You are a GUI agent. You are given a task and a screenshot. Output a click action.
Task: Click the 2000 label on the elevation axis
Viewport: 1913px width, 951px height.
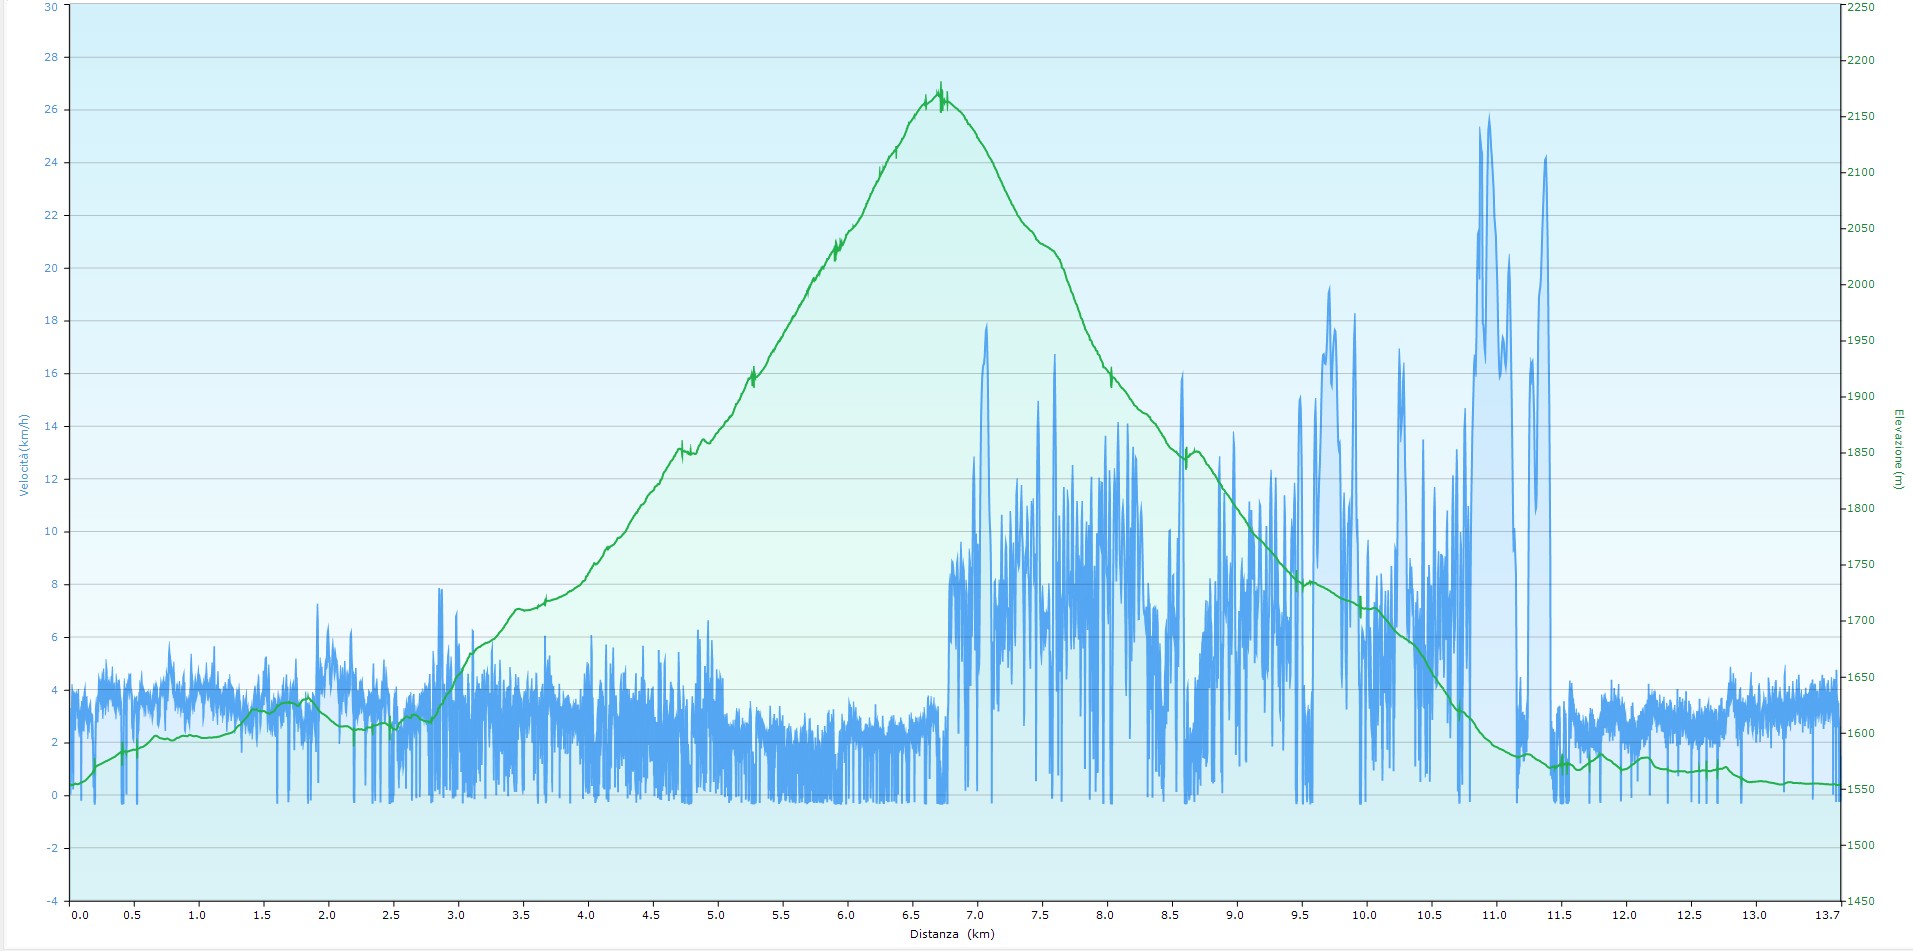tap(1860, 284)
